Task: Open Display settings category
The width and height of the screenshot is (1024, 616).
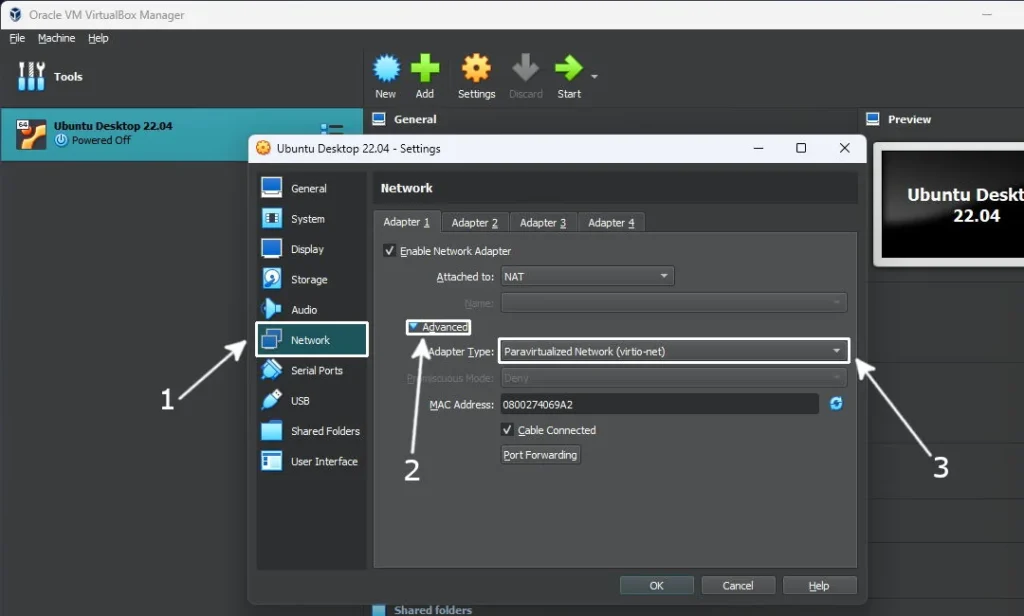Action: pyautogui.click(x=312, y=249)
